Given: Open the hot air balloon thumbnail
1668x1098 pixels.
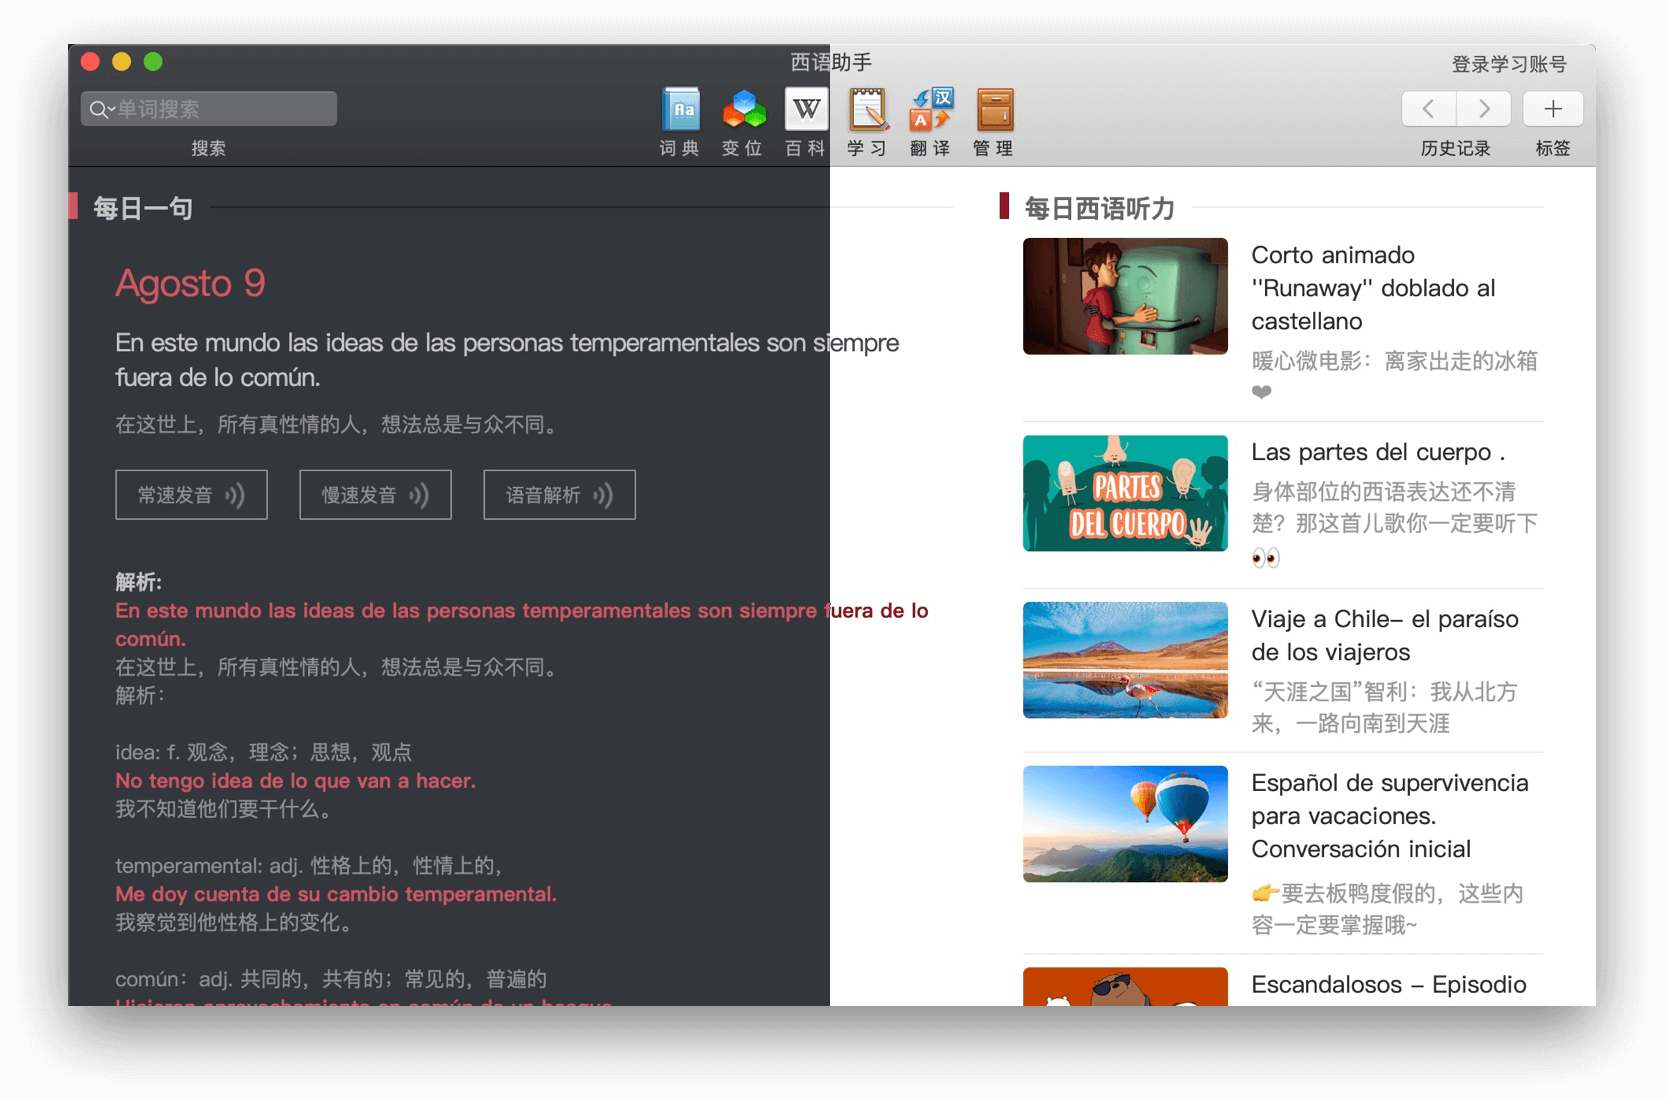Looking at the screenshot, I should (1125, 823).
